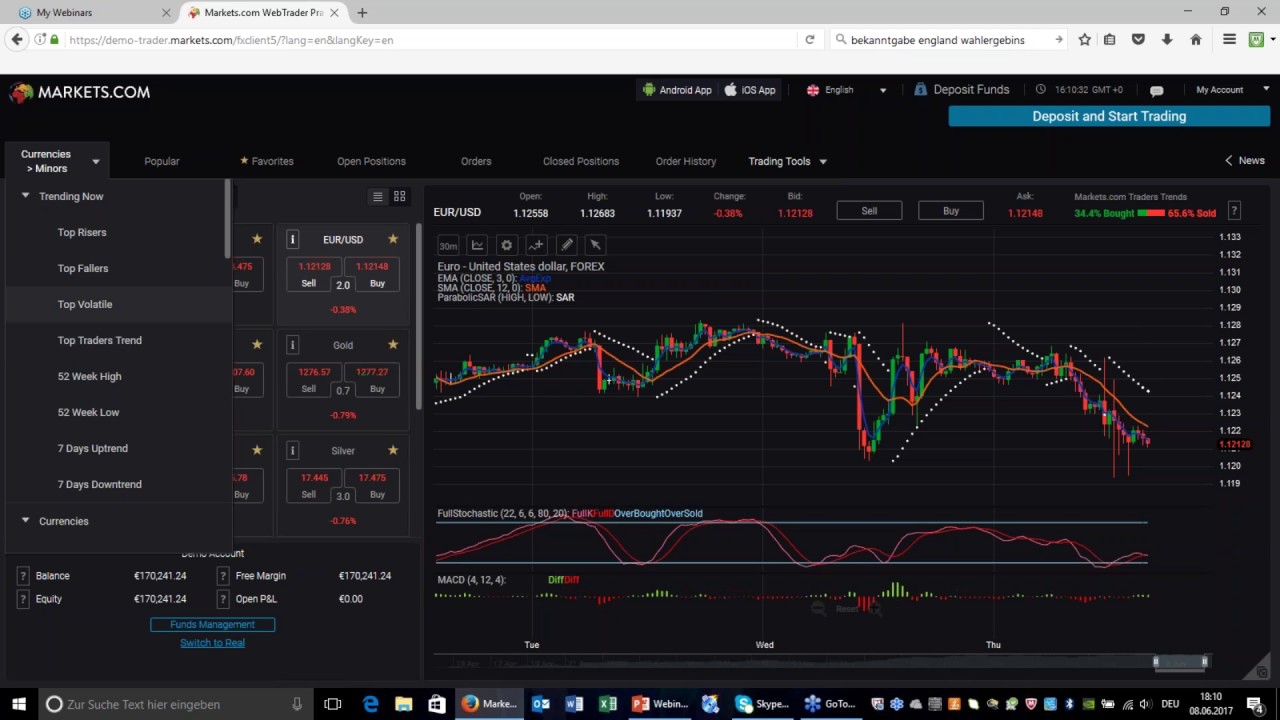Expand the Currencies section in menu
This screenshot has width=1280, height=720.
(26, 521)
